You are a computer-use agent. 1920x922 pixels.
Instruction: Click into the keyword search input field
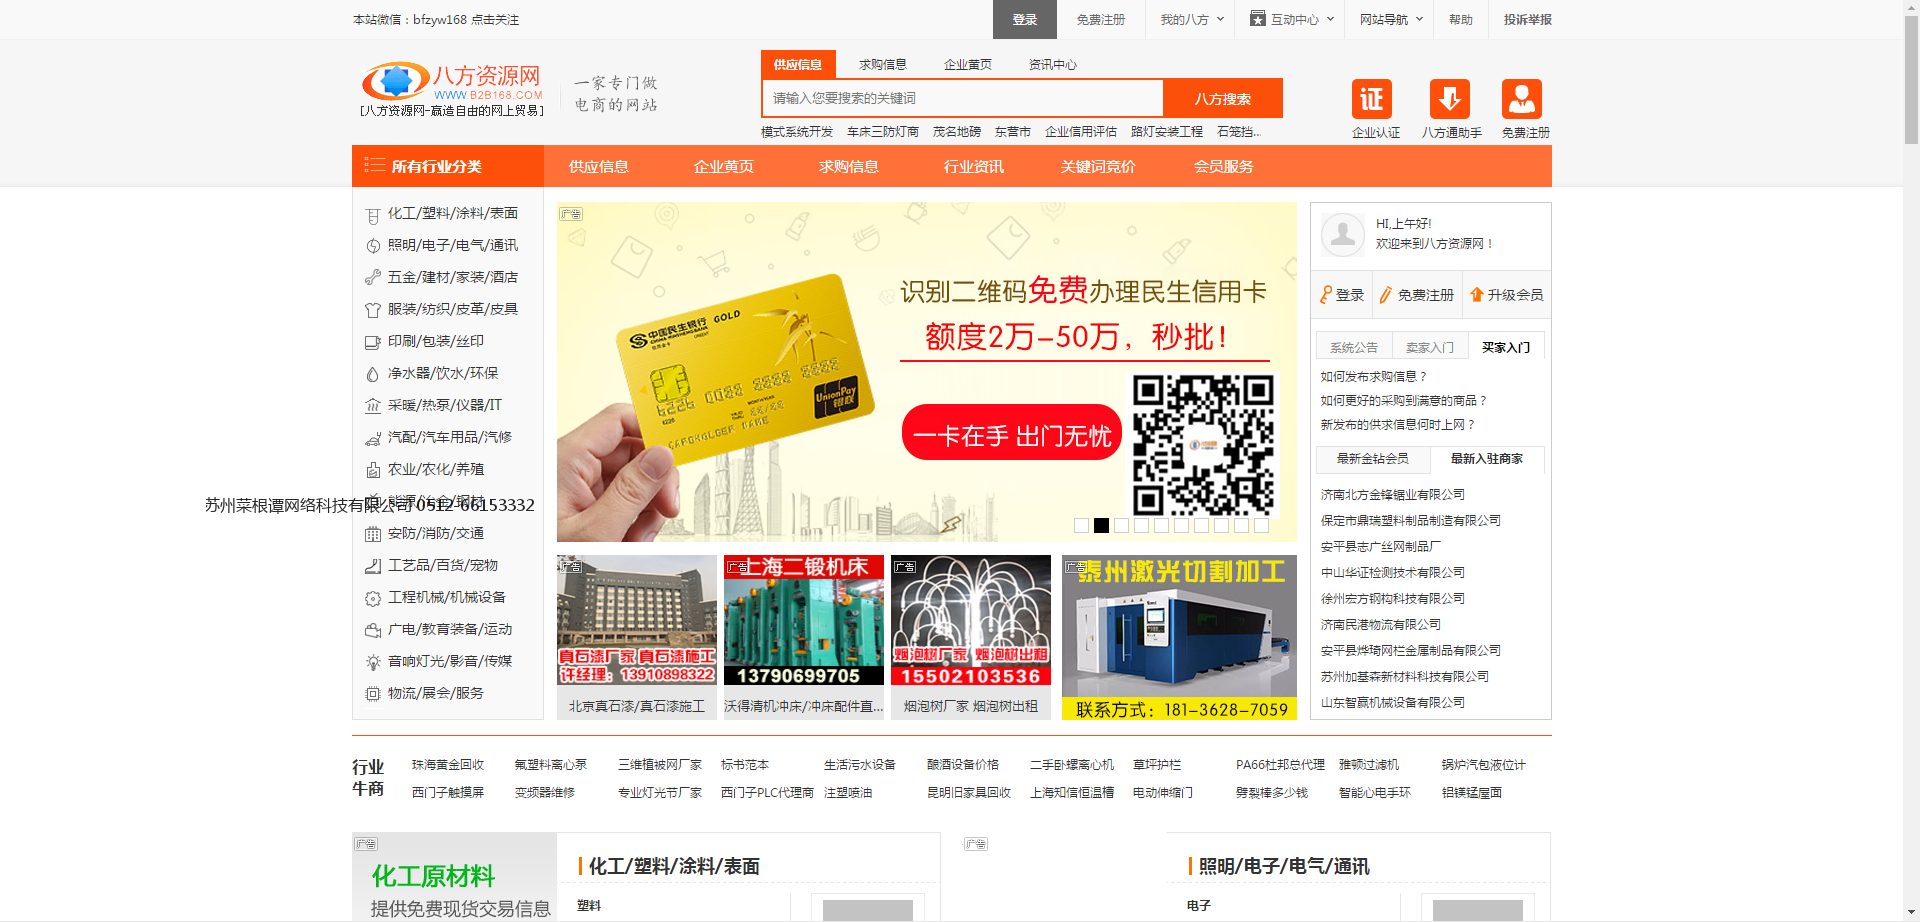[962, 98]
